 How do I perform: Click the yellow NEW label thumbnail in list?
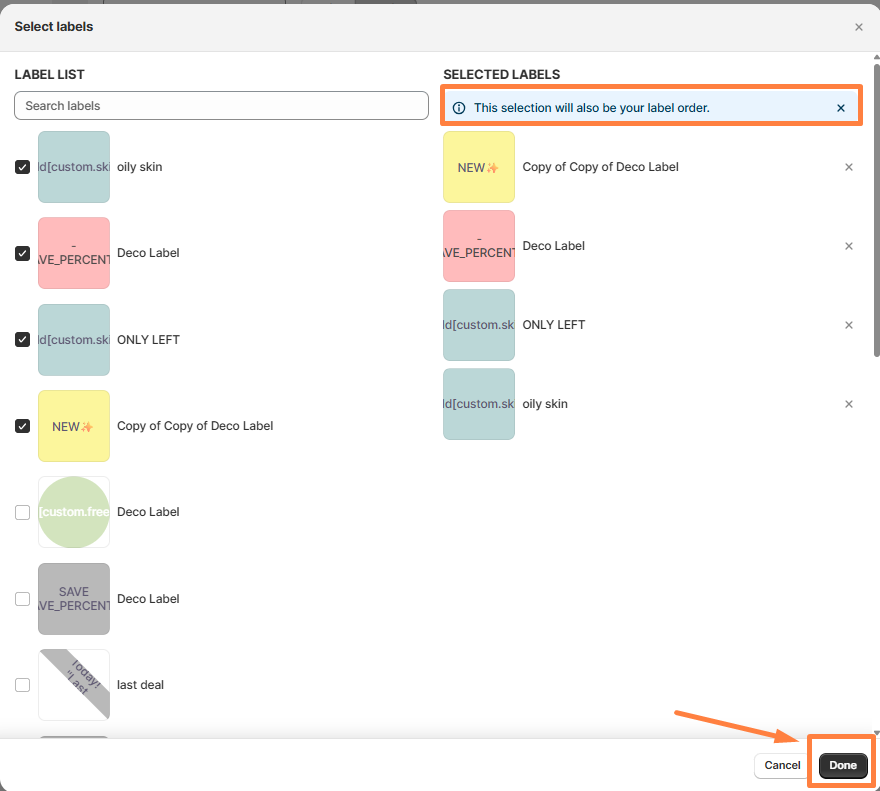coord(74,426)
